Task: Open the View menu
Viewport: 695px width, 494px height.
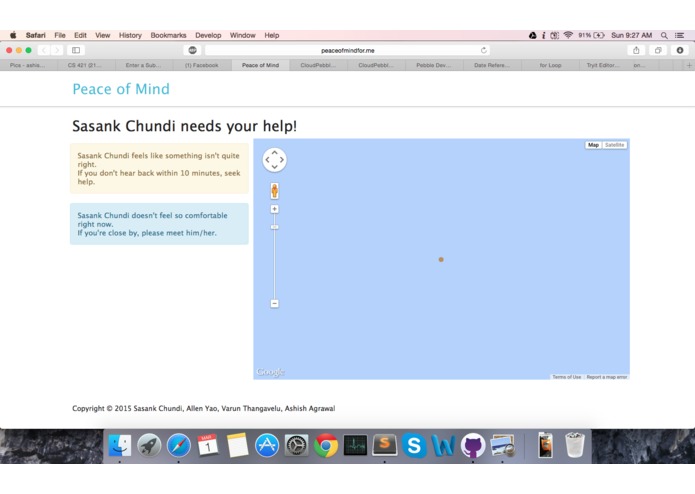Action: (x=102, y=35)
